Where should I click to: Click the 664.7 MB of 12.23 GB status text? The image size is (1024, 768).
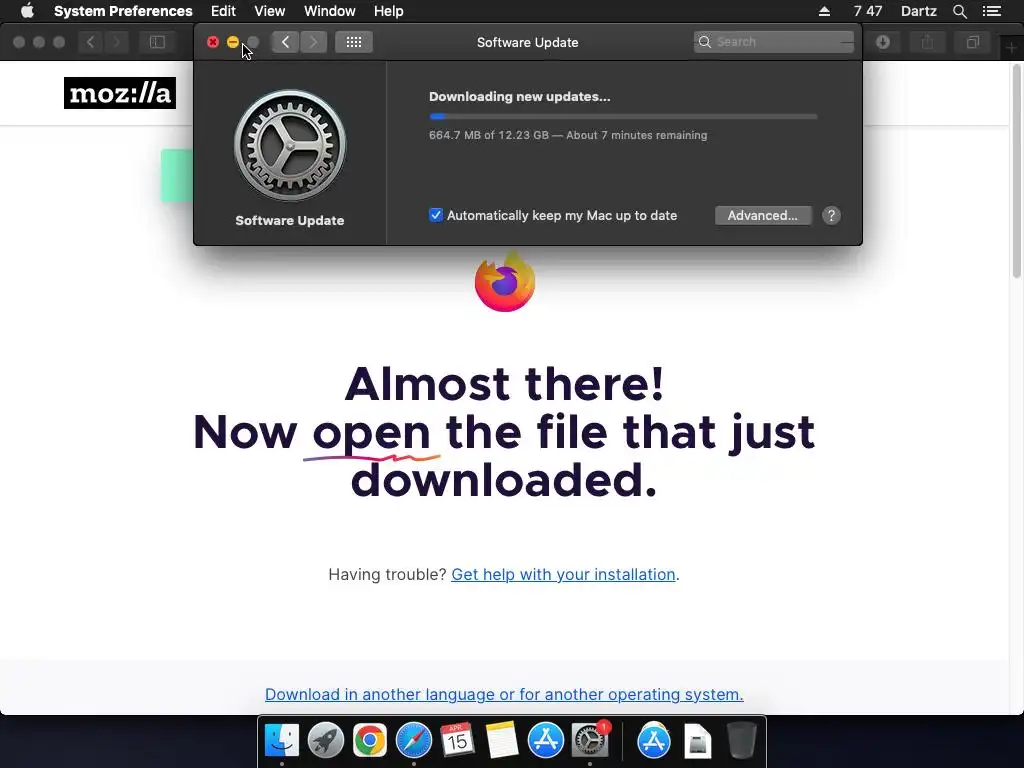568,135
